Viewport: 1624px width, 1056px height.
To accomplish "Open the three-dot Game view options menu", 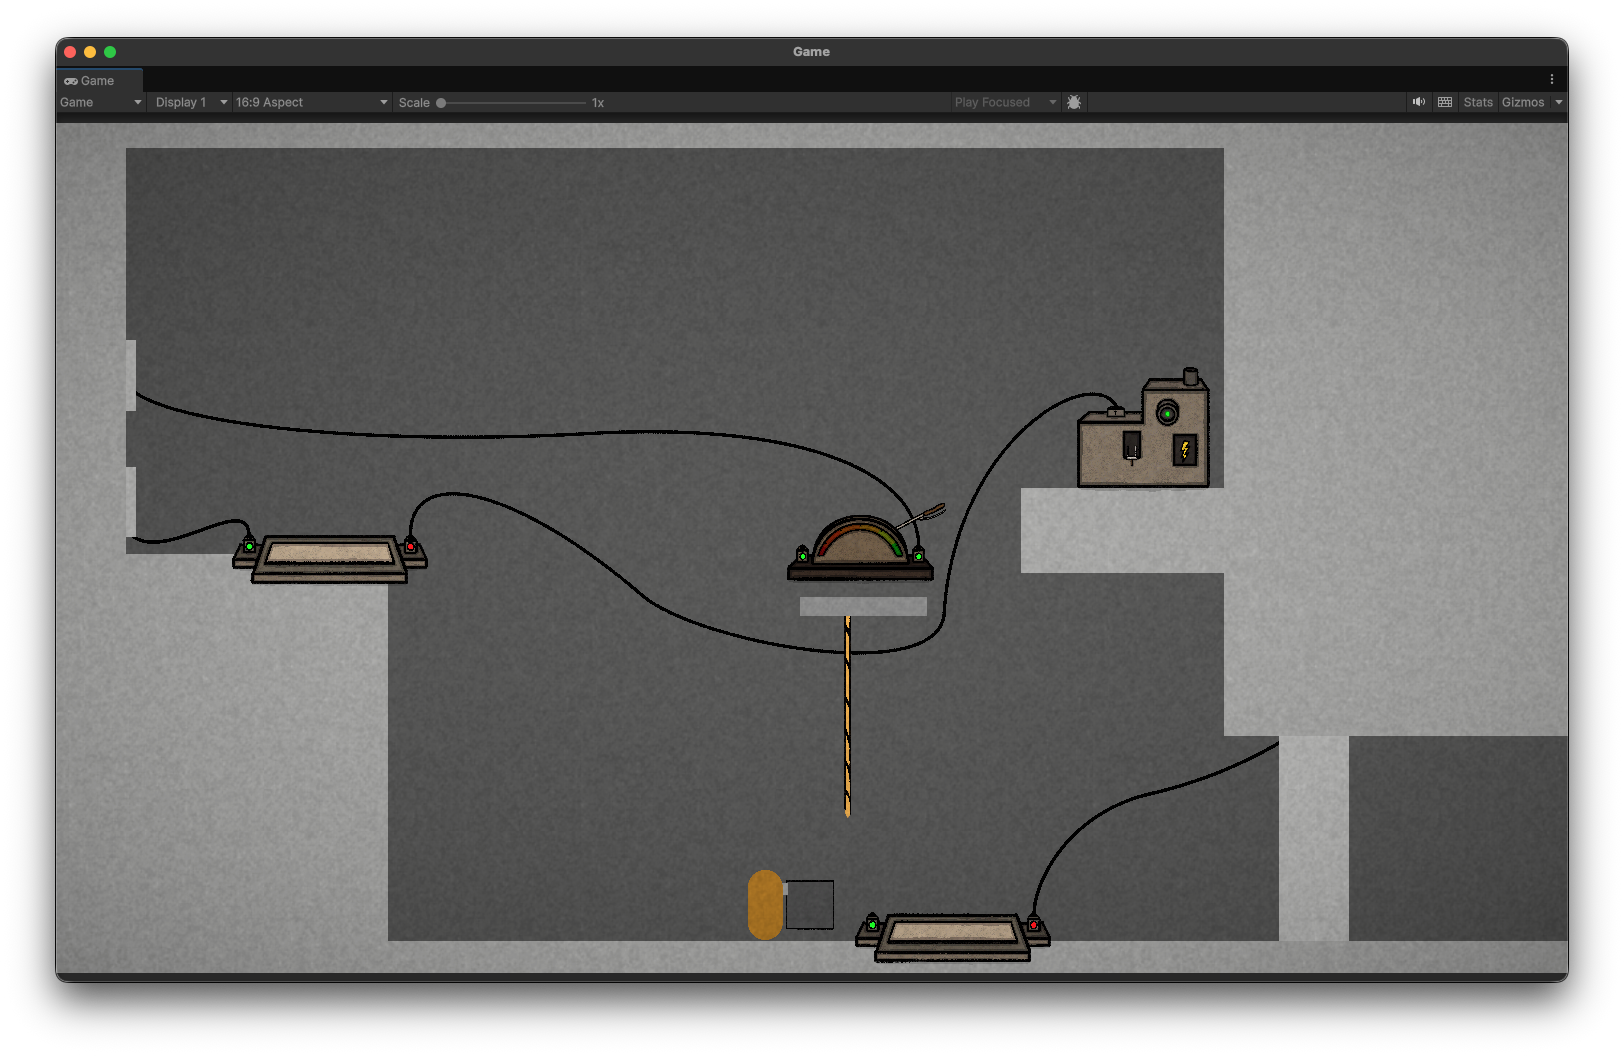I will [x=1551, y=79].
